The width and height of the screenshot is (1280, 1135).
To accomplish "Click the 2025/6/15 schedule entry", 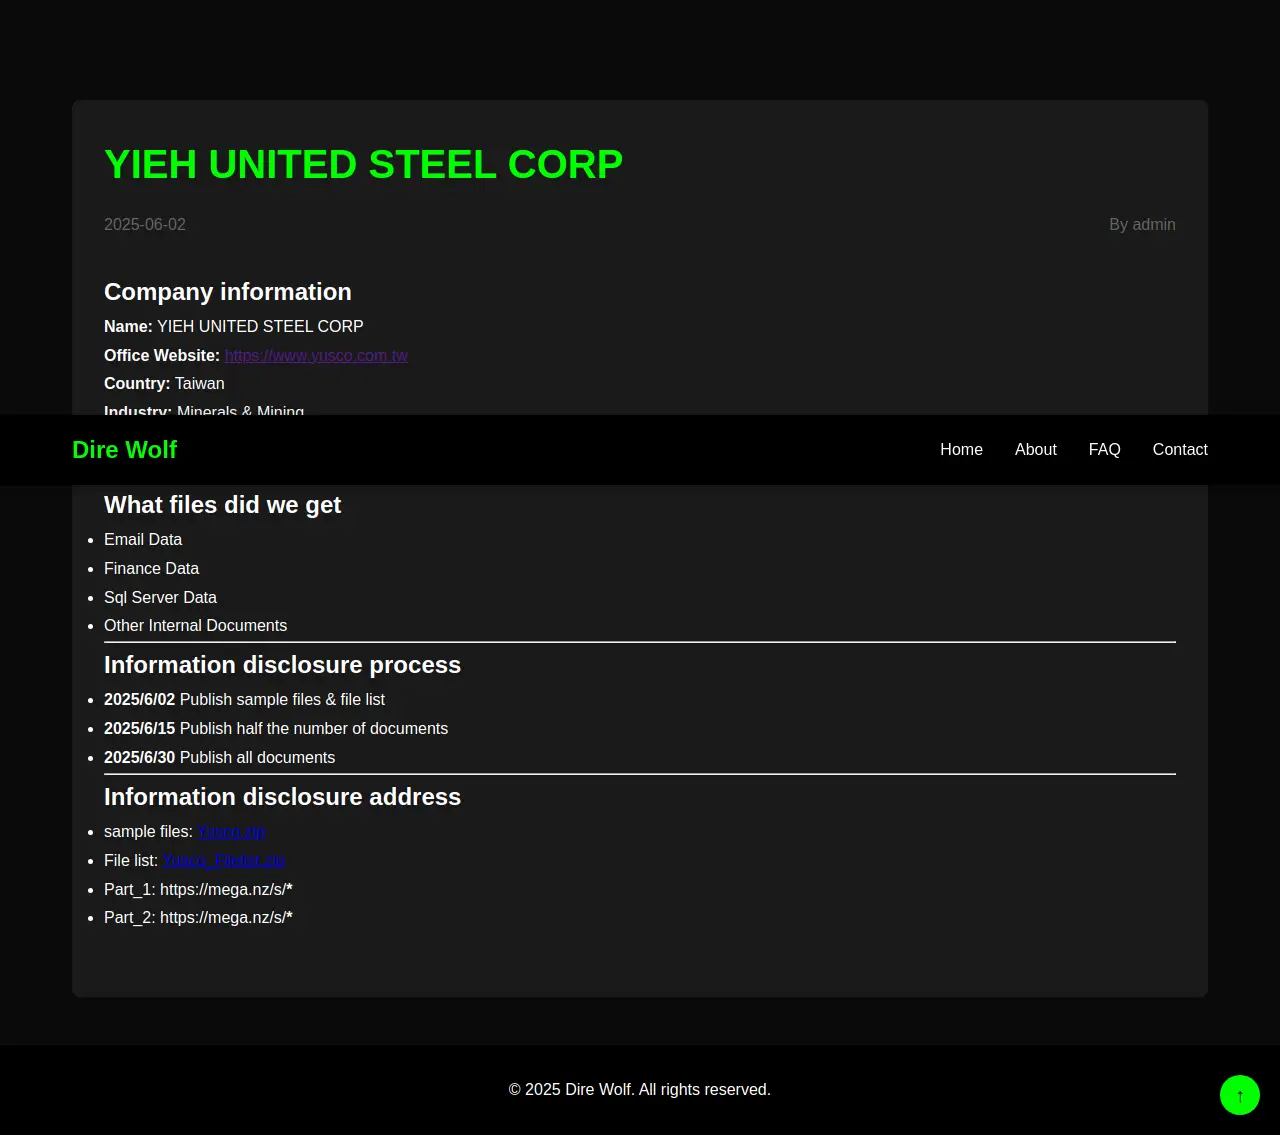I will (276, 729).
